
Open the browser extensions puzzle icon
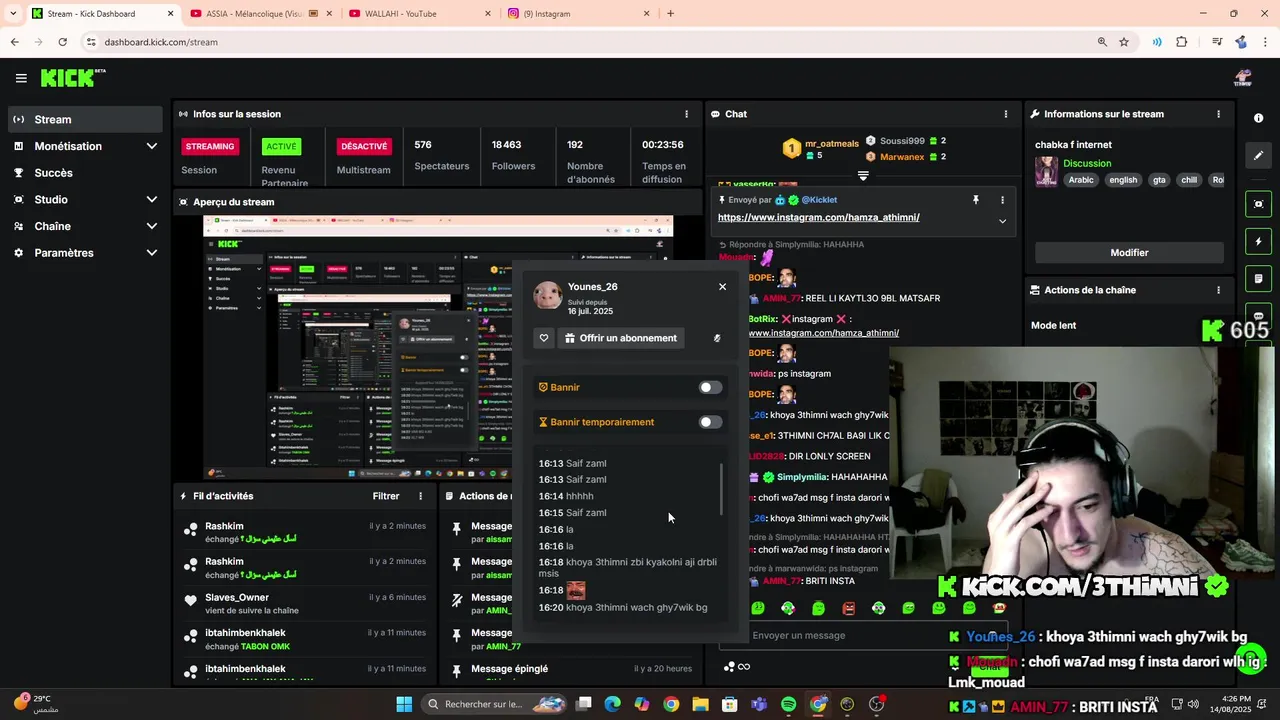coord(1182,42)
